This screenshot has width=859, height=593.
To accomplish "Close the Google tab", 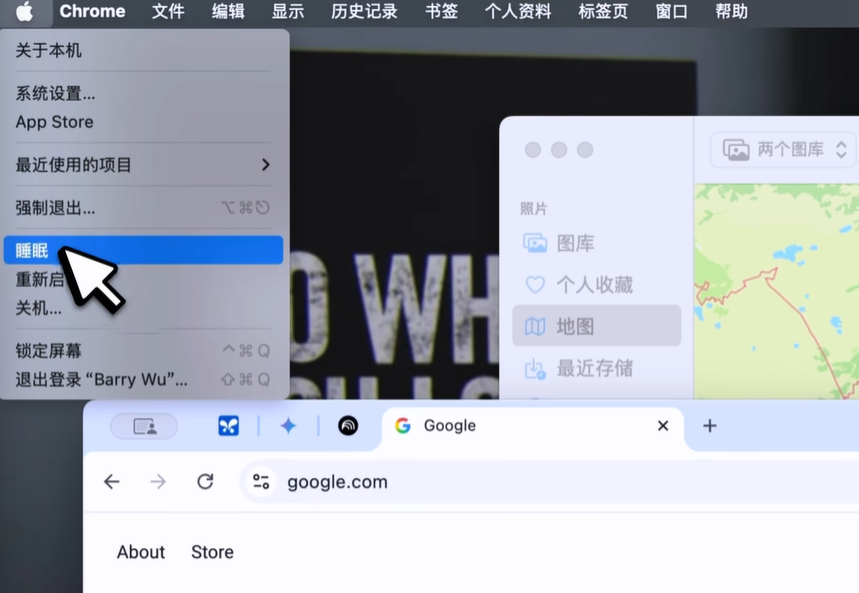I will [662, 426].
